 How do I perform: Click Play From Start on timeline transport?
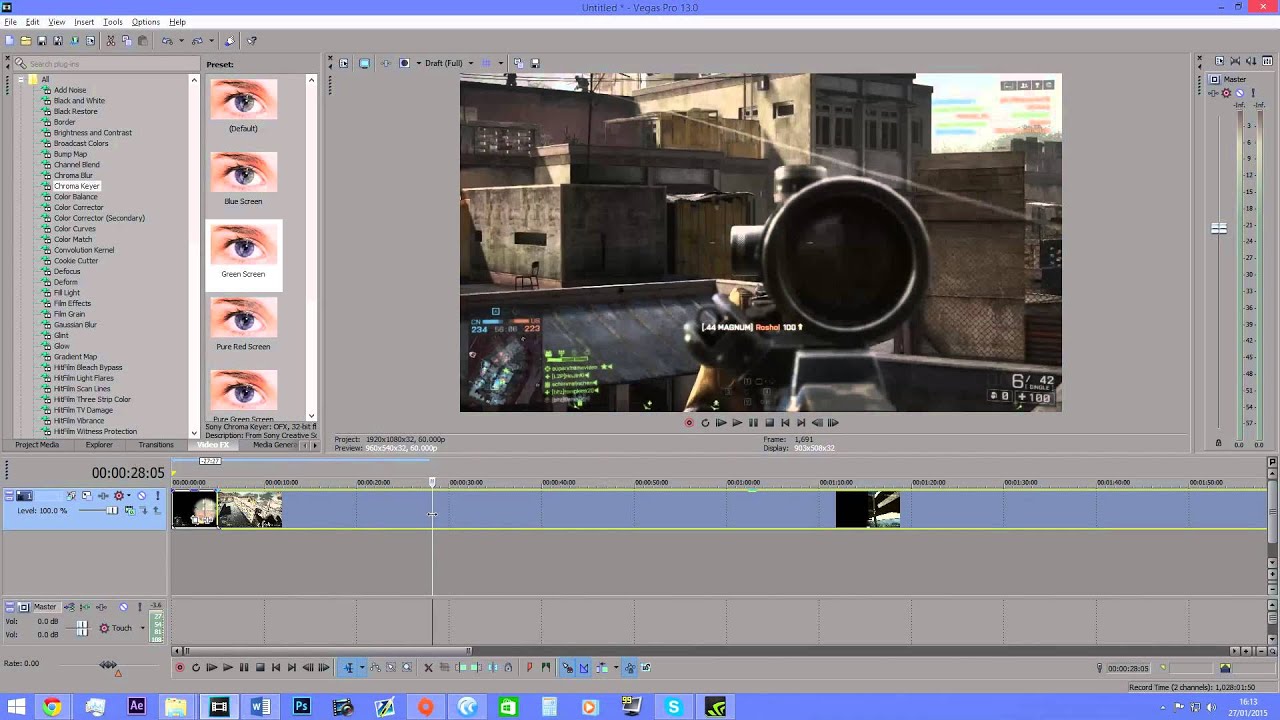[211, 667]
